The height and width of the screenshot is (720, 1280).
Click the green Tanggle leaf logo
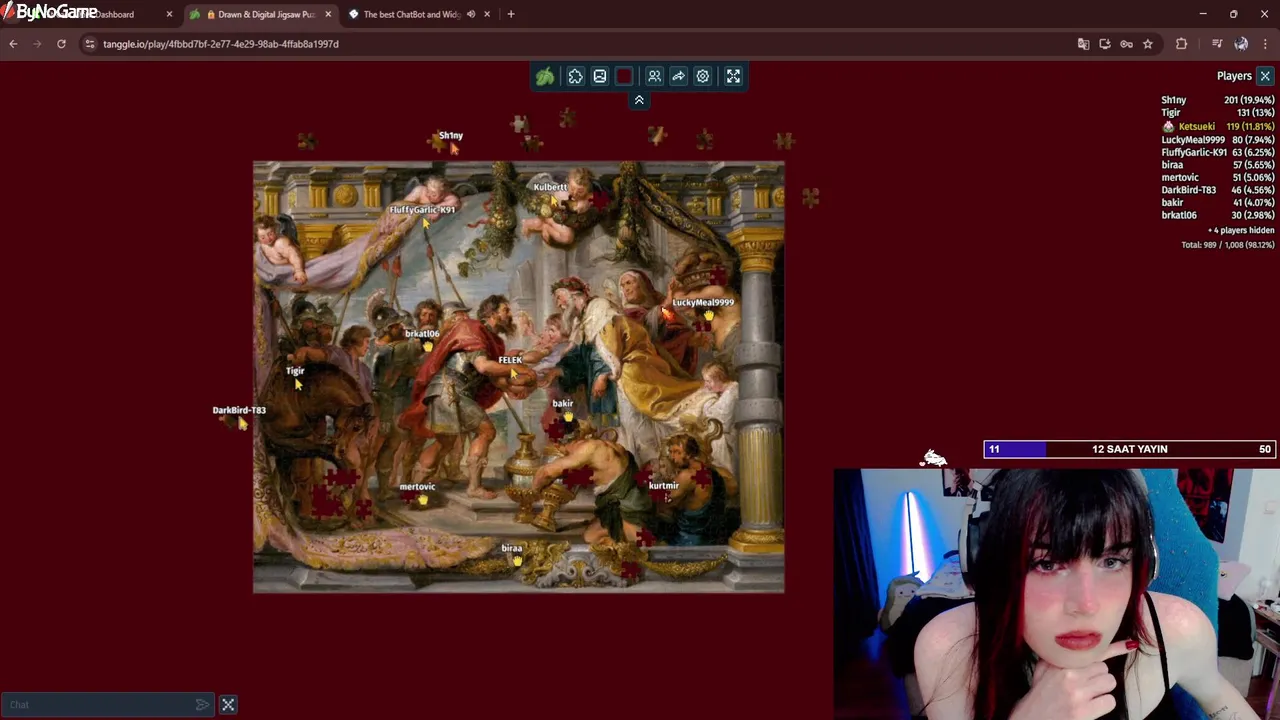pos(545,76)
